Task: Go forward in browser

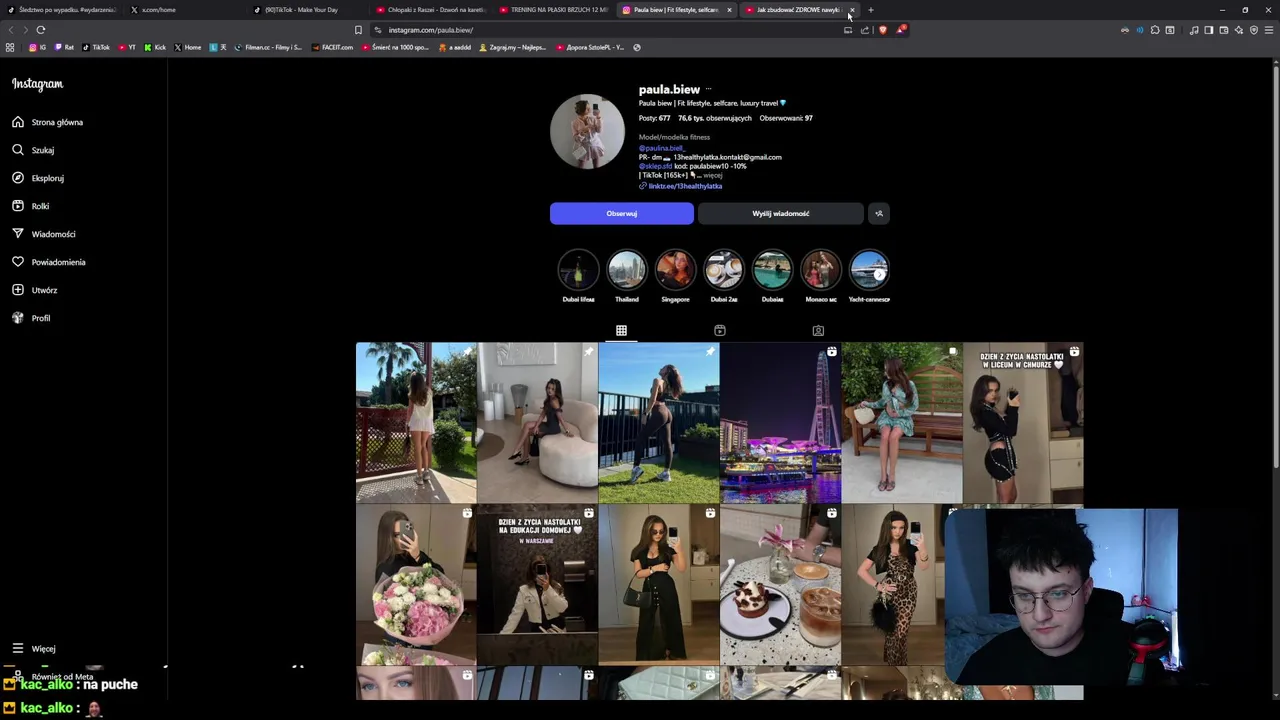Action: 25,30
